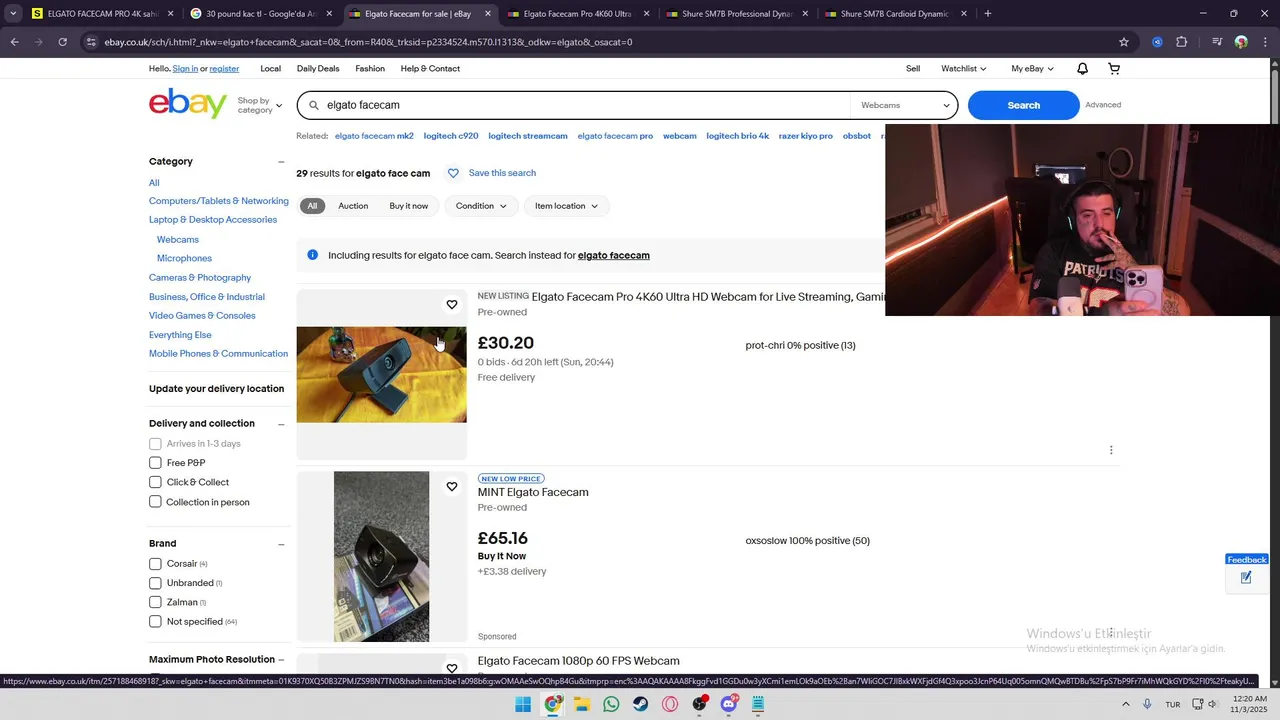Switch to Shure SM7B Professional Dynamic tab
The image size is (1280, 720).
click(x=736, y=14)
